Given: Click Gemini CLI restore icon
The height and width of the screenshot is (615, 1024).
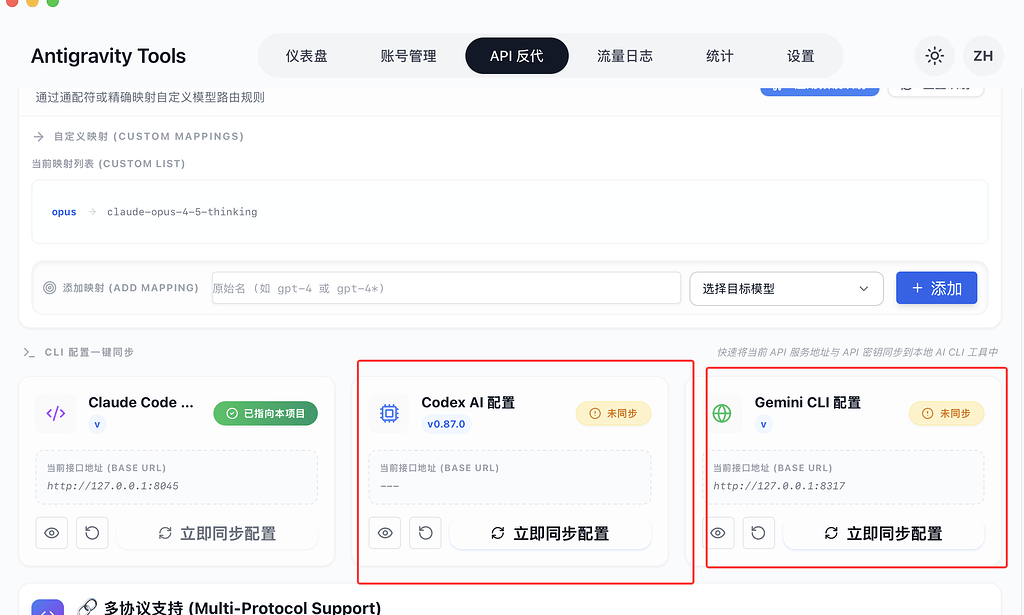Looking at the screenshot, I should click(x=759, y=533).
